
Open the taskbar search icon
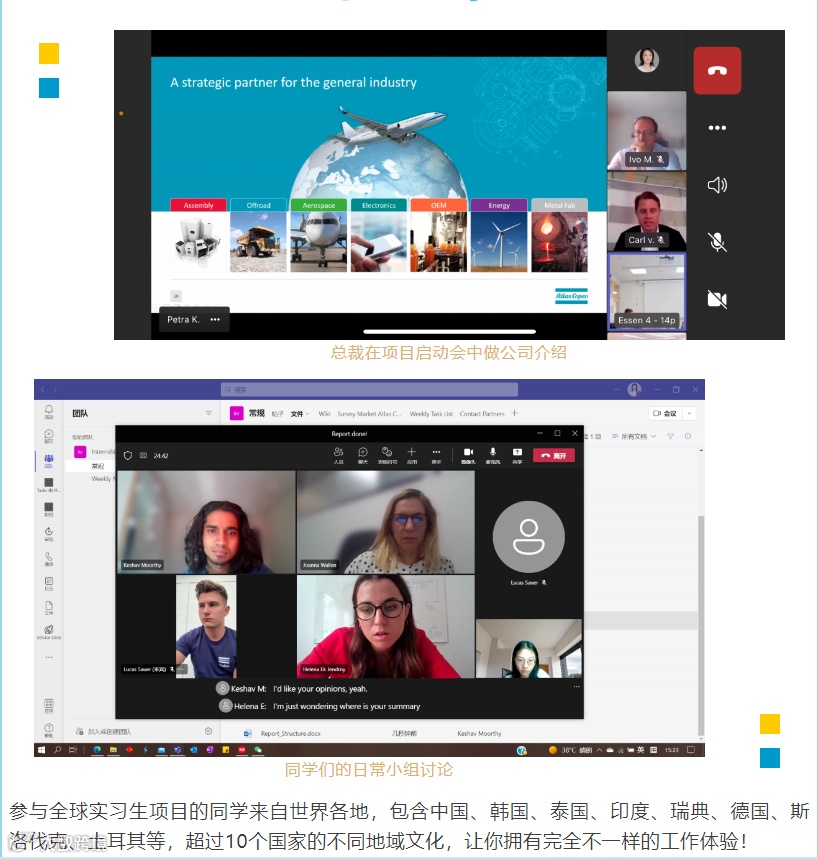57,750
